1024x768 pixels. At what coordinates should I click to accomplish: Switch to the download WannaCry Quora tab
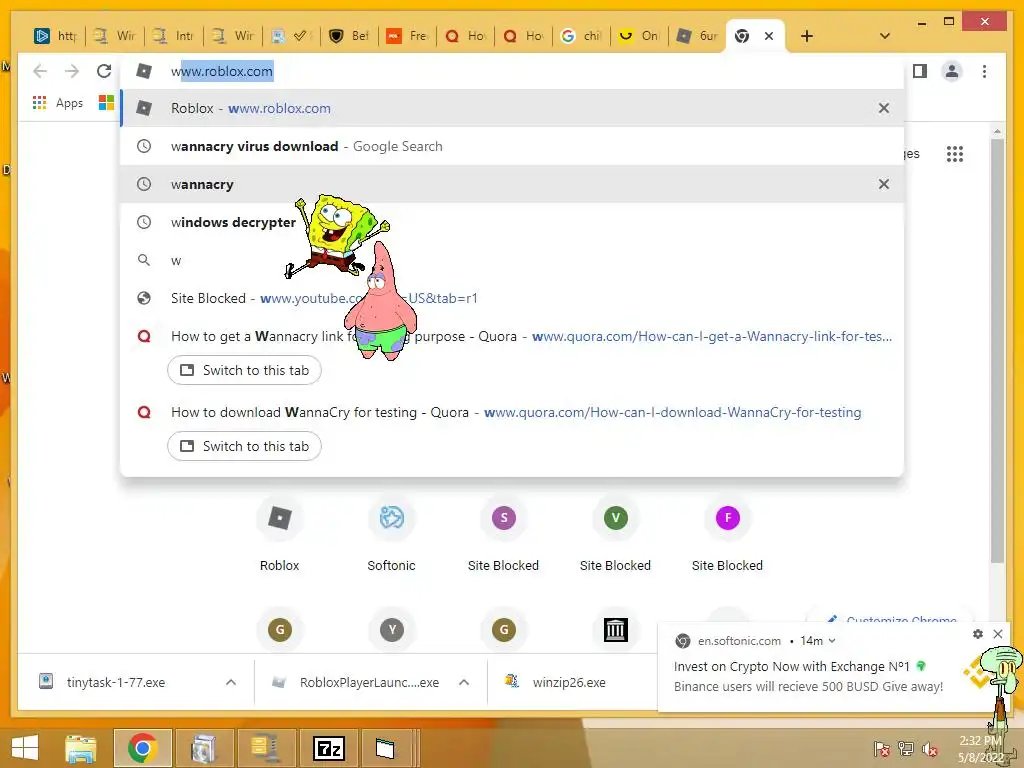coord(244,446)
